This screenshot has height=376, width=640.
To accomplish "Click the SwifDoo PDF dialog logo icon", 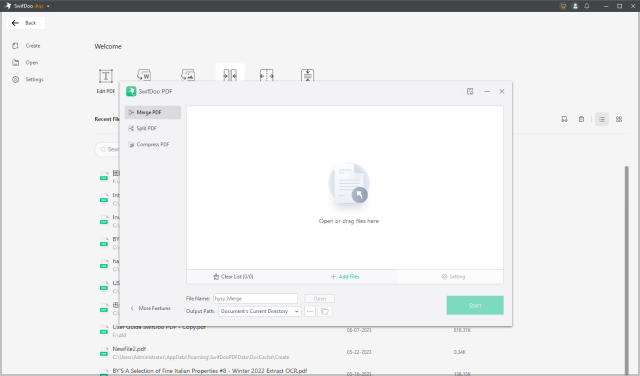I will coord(131,91).
